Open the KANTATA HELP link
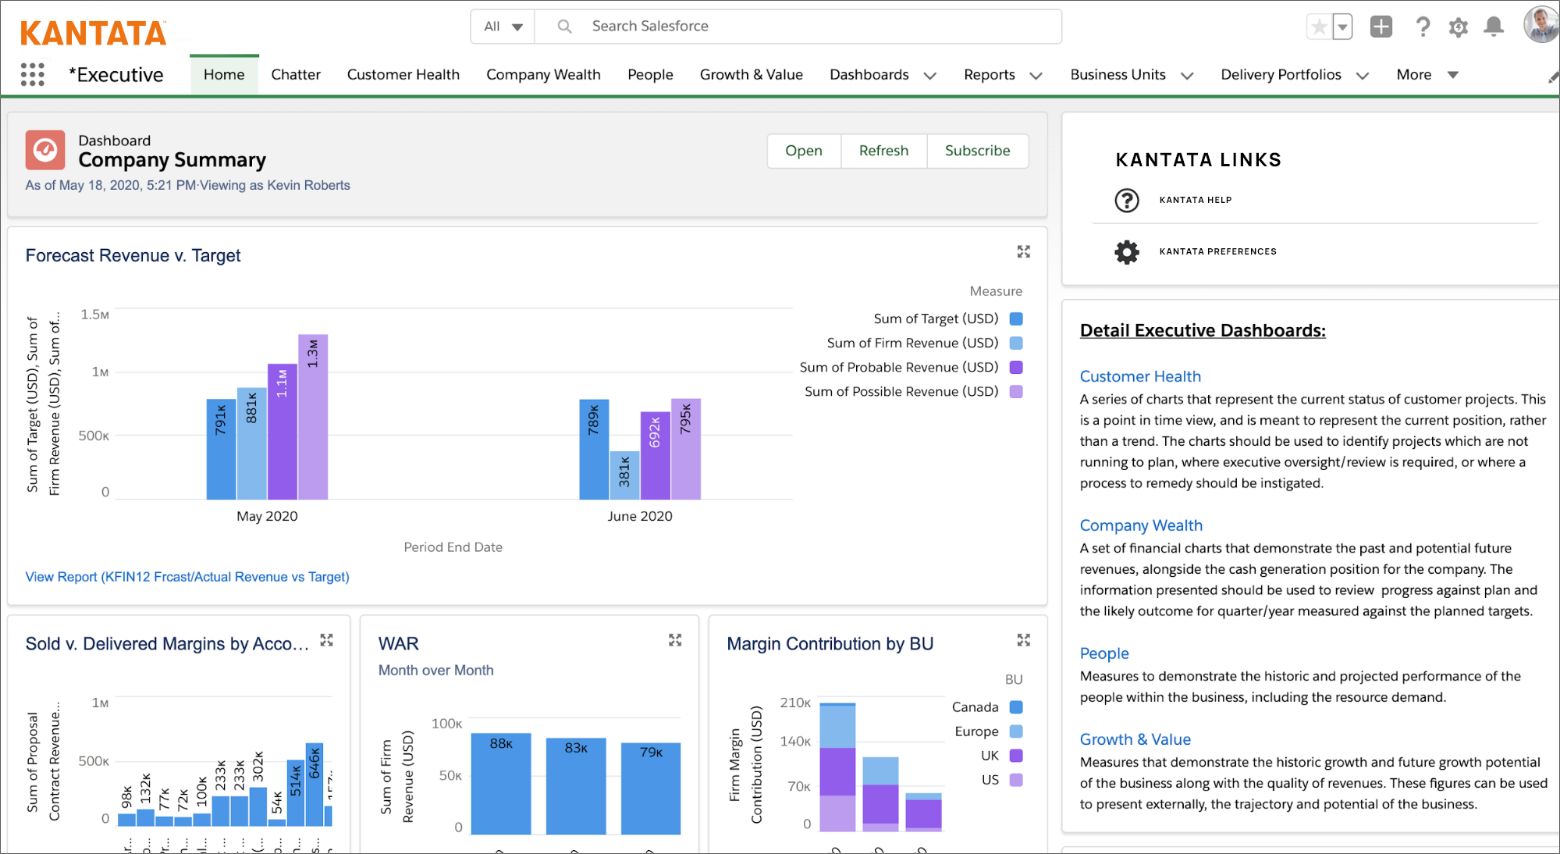The height and width of the screenshot is (854, 1560). point(1195,200)
